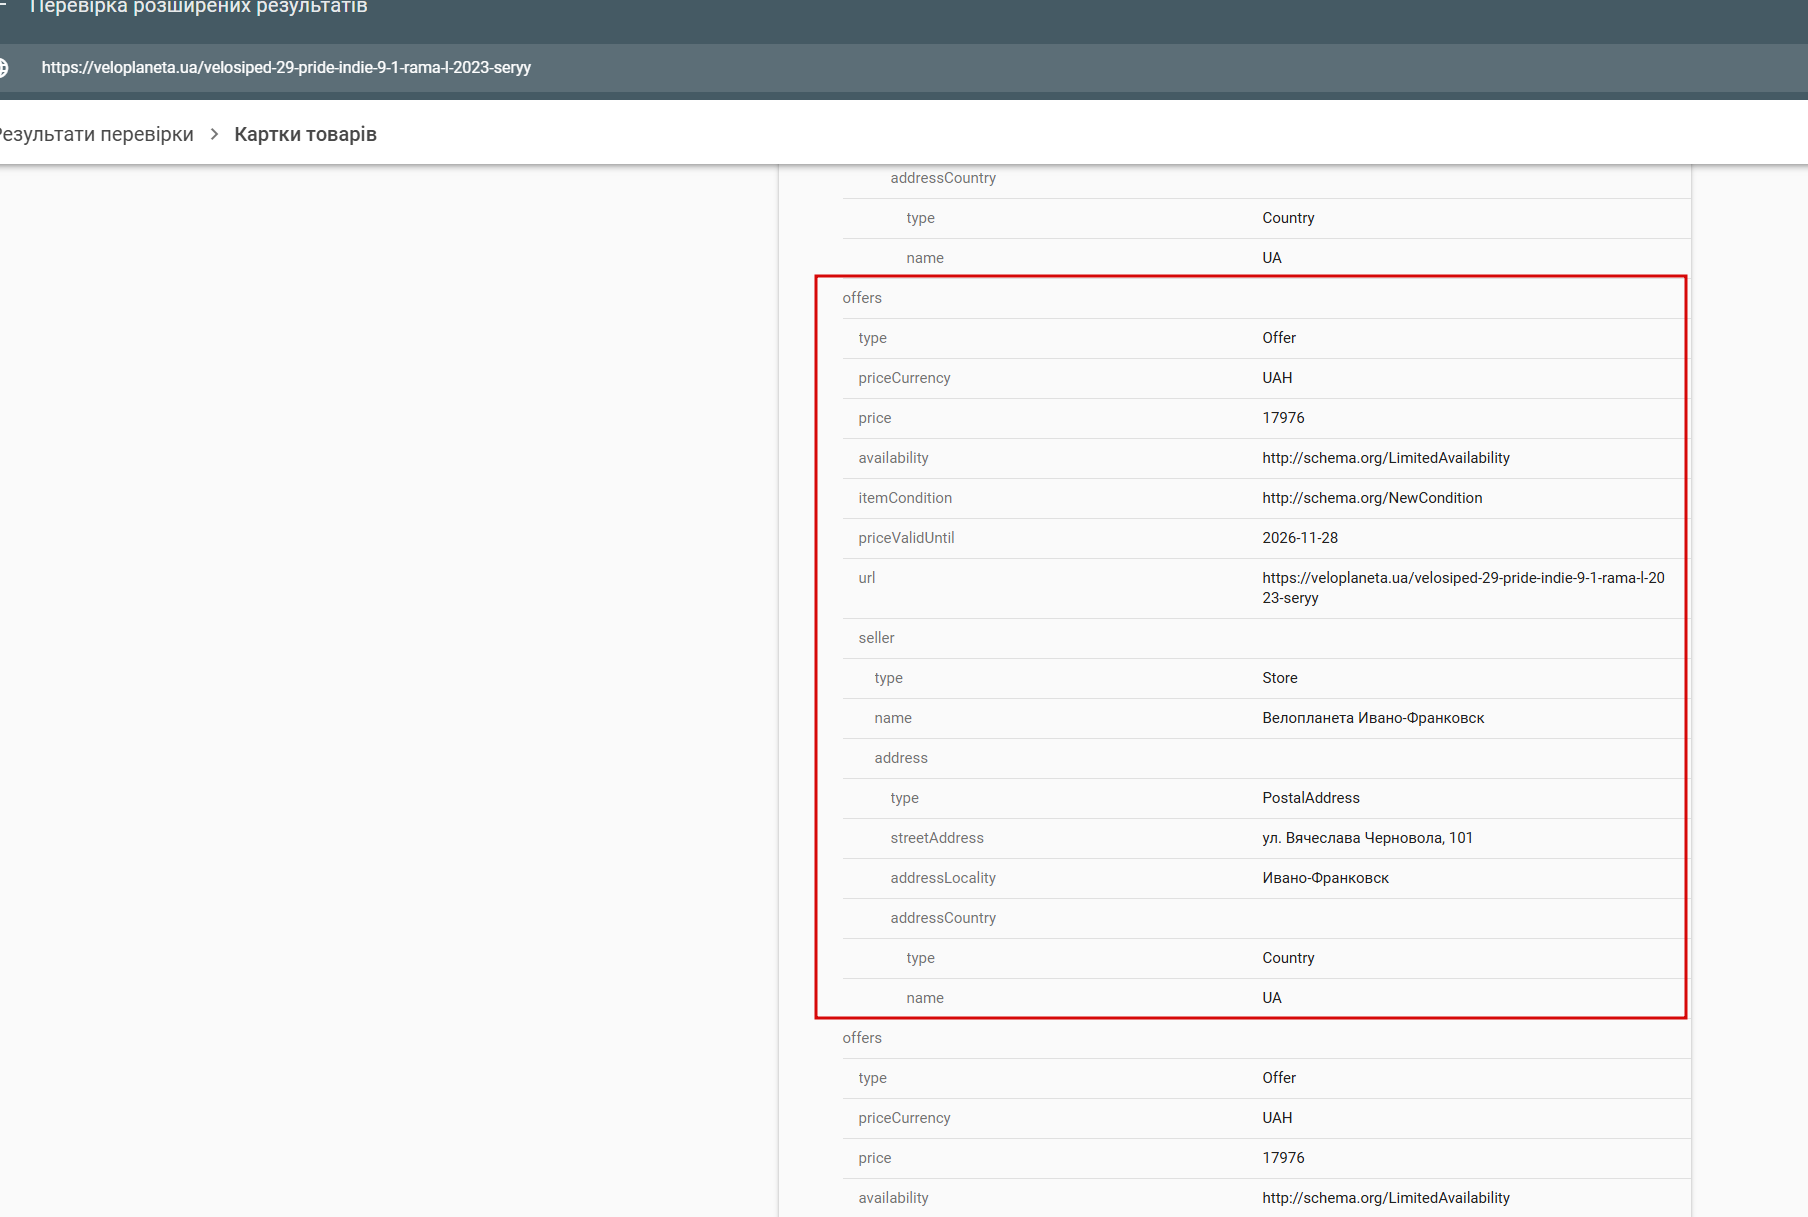Click the first offers heading
The height and width of the screenshot is (1217, 1808).
[x=862, y=298]
